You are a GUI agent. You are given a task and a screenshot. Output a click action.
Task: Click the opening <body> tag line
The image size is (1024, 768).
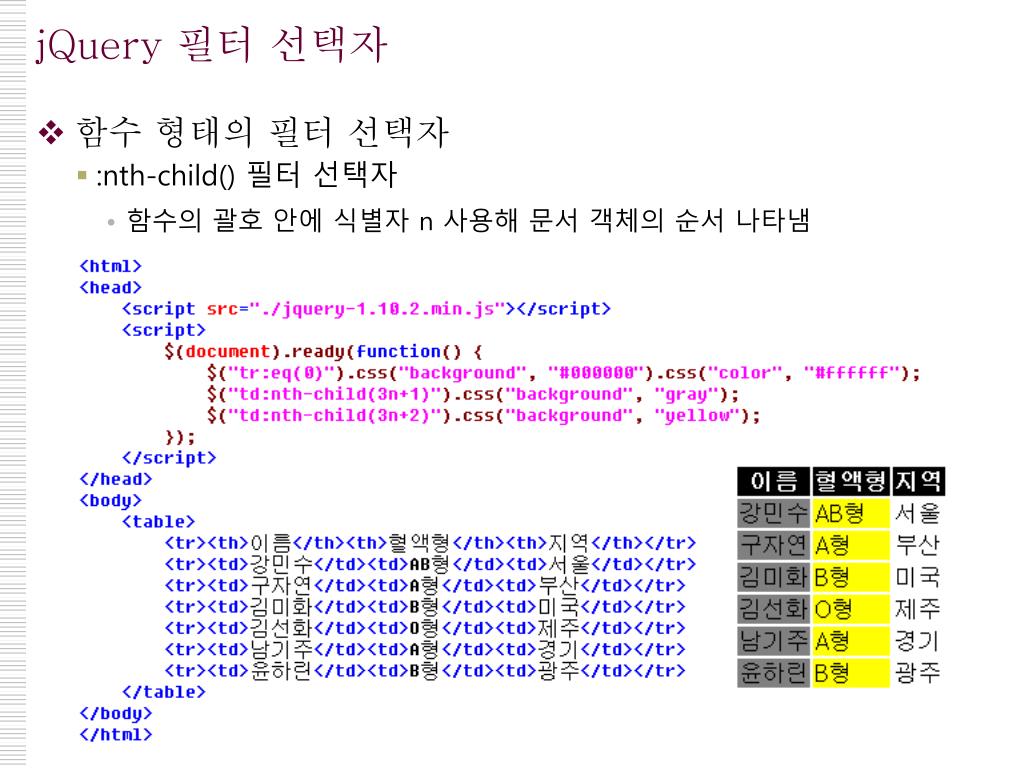click(110, 501)
